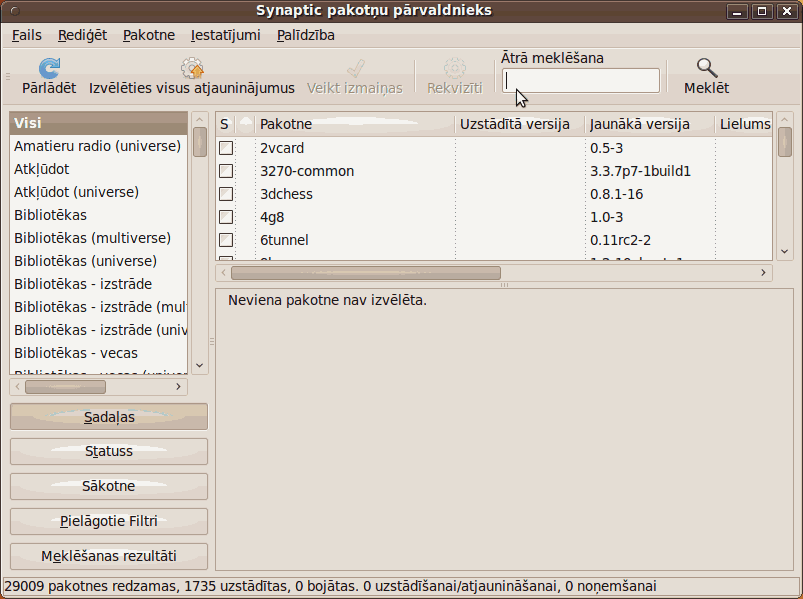Click the Pielāgotie Filtri button
803x599 pixels.
109,521
